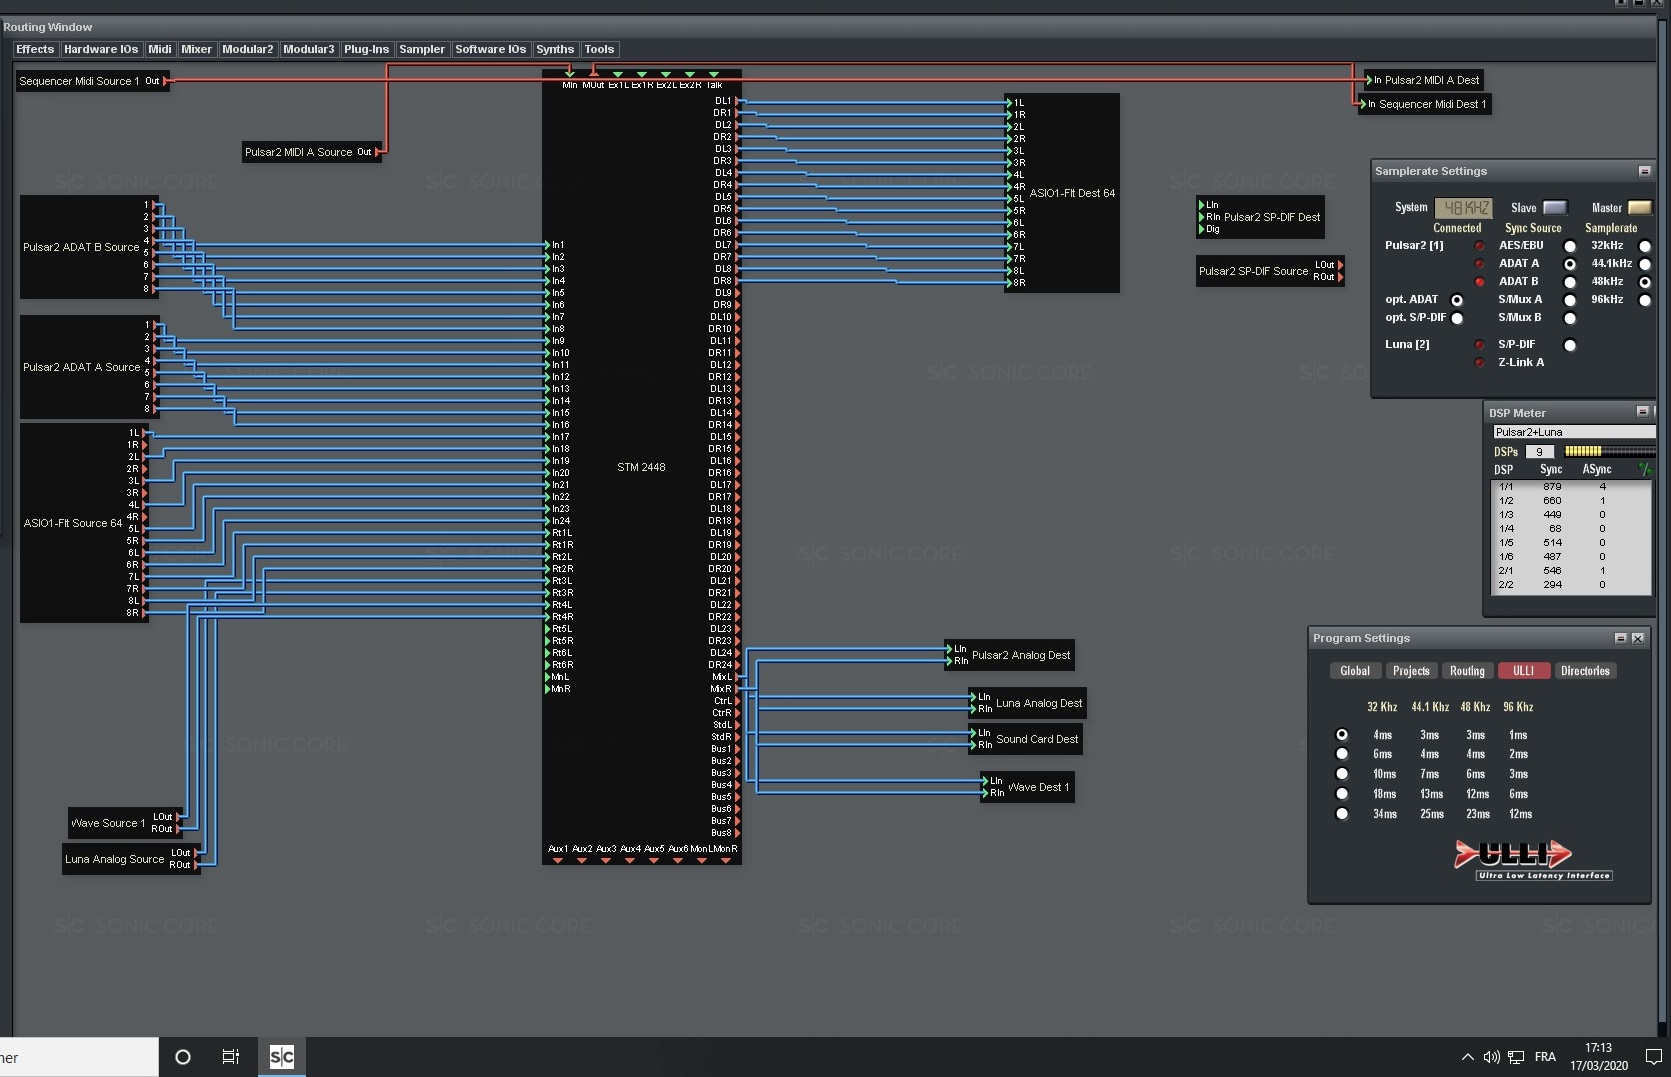Click the In port of Sequencer Midi Dest 1
The height and width of the screenshot is (1077, 1671).
(1364, 104)
